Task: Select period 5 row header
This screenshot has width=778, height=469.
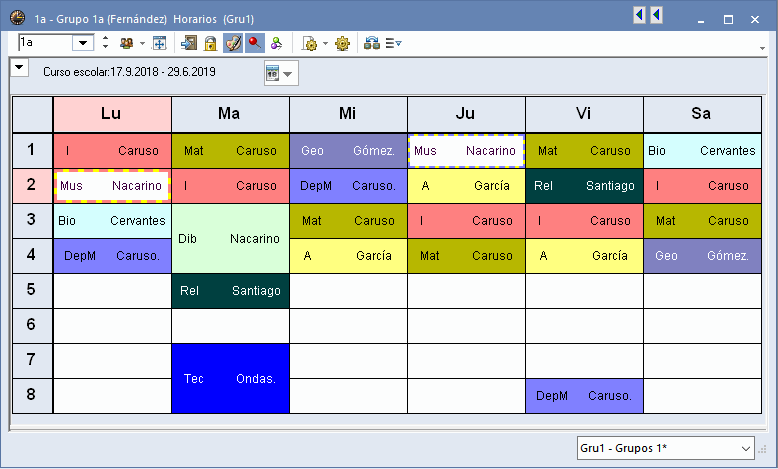Action: coord(32,291)
